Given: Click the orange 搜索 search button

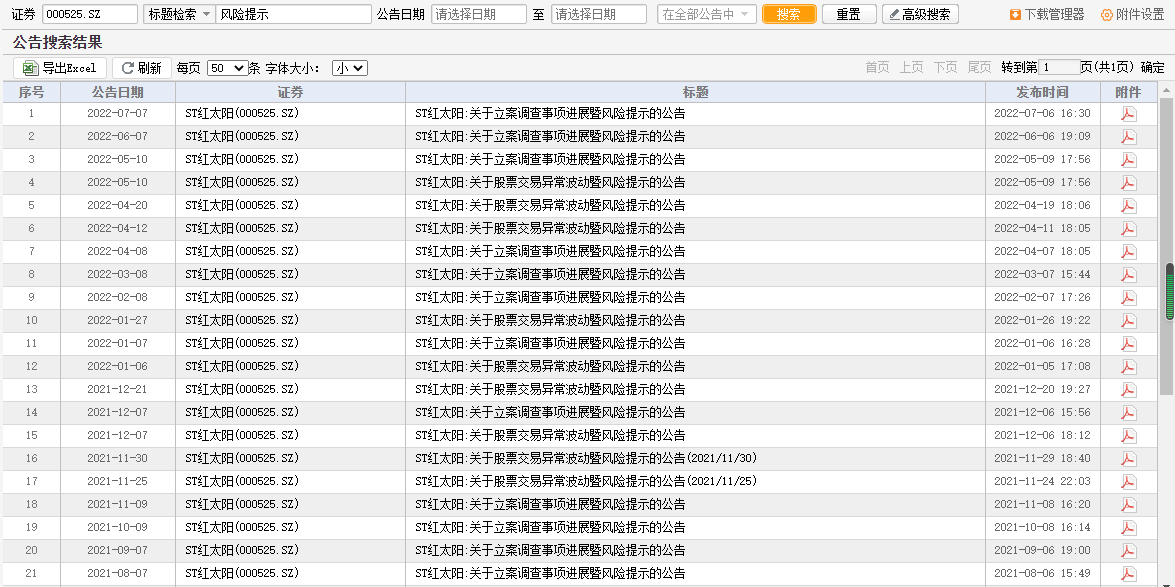Looking at the screenshot, I should (x=788, y=14).
